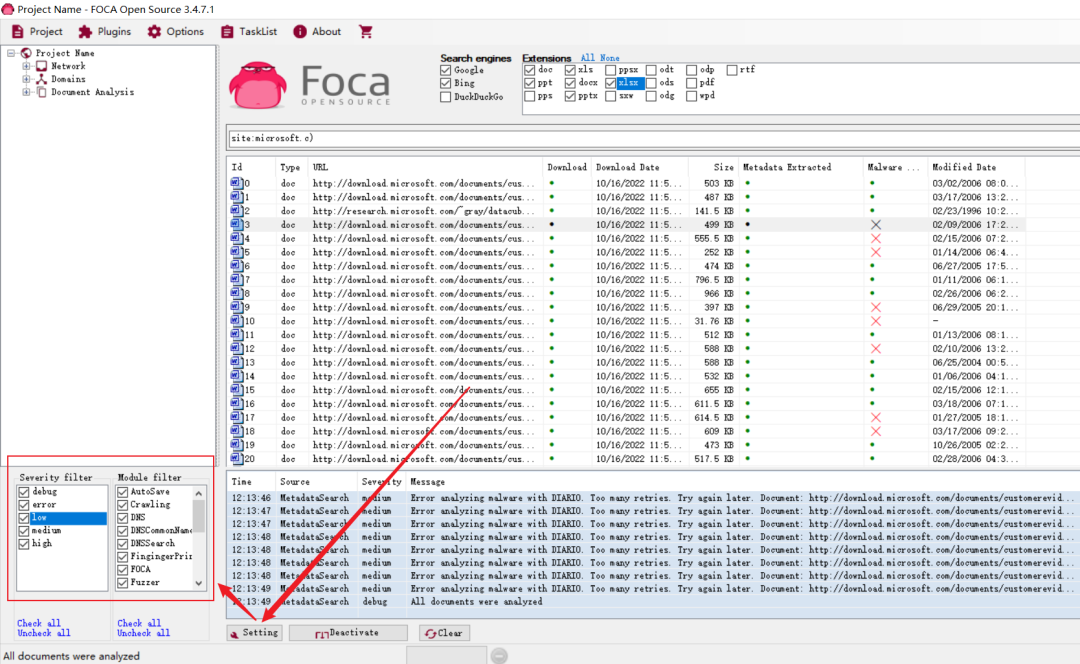1080x664 pixels.
Task: Toggle the docx extension checkbox
Action: click(x=570, y=83)
